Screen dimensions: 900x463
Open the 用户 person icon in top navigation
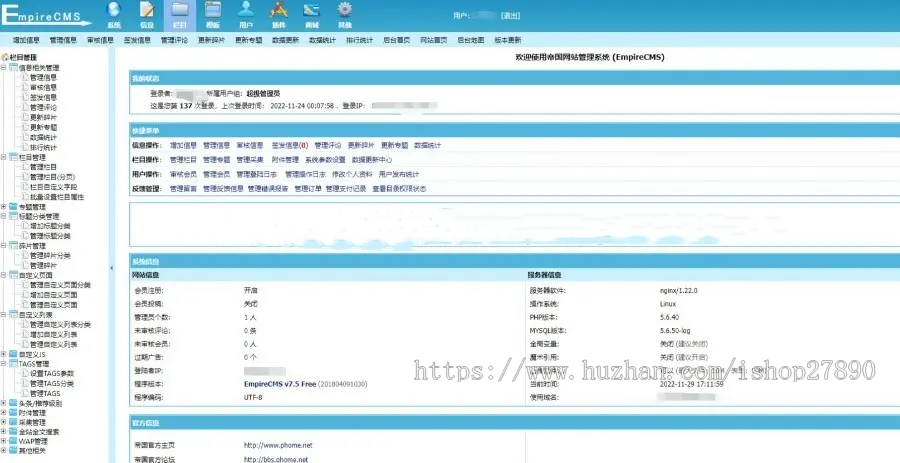click(246, 9)
